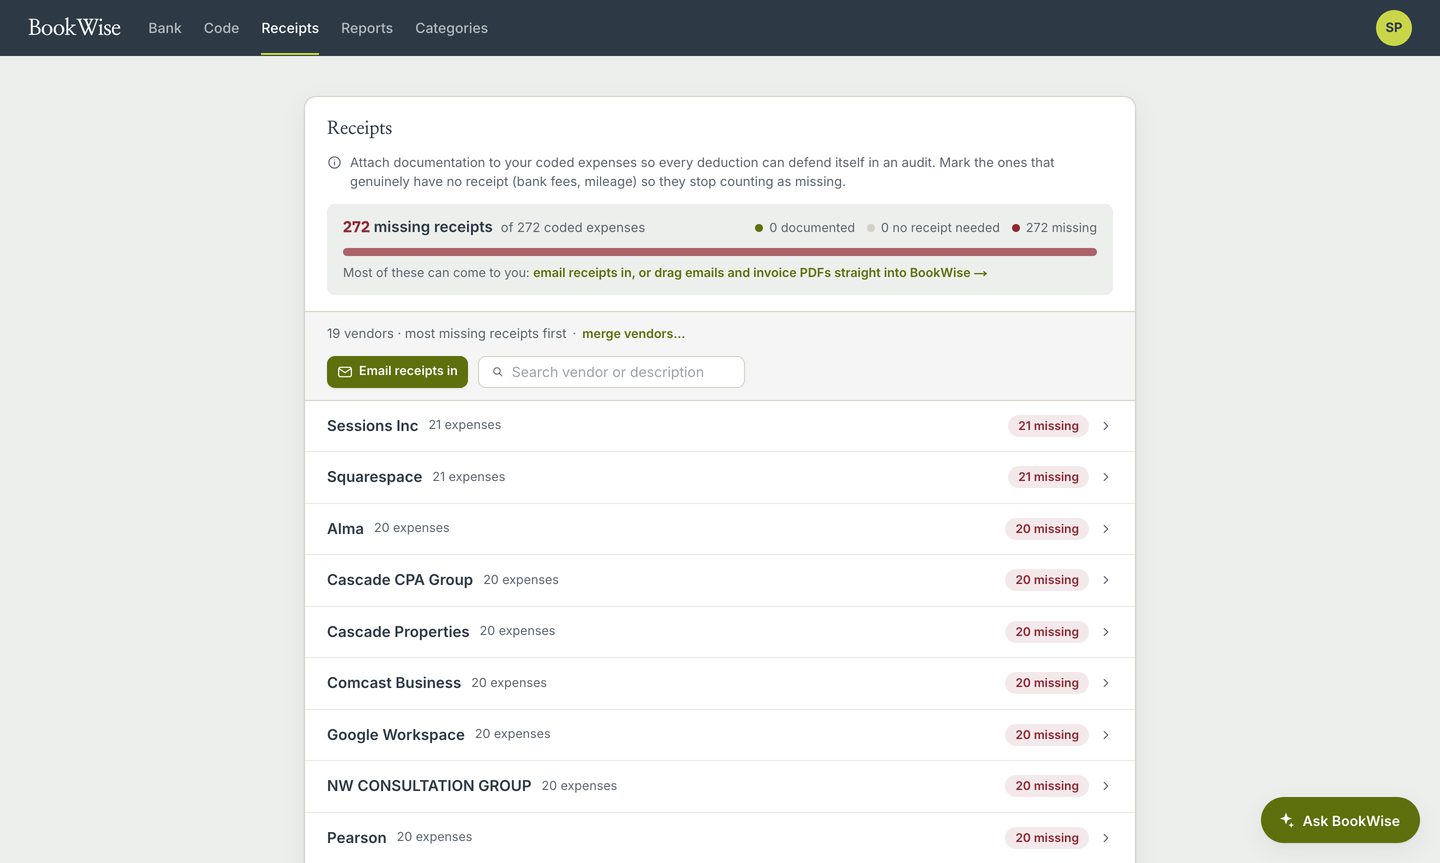Click the 20 missing badge for Cascade Properties
The image size is (1440, 863).
(x=1047, y=632)
